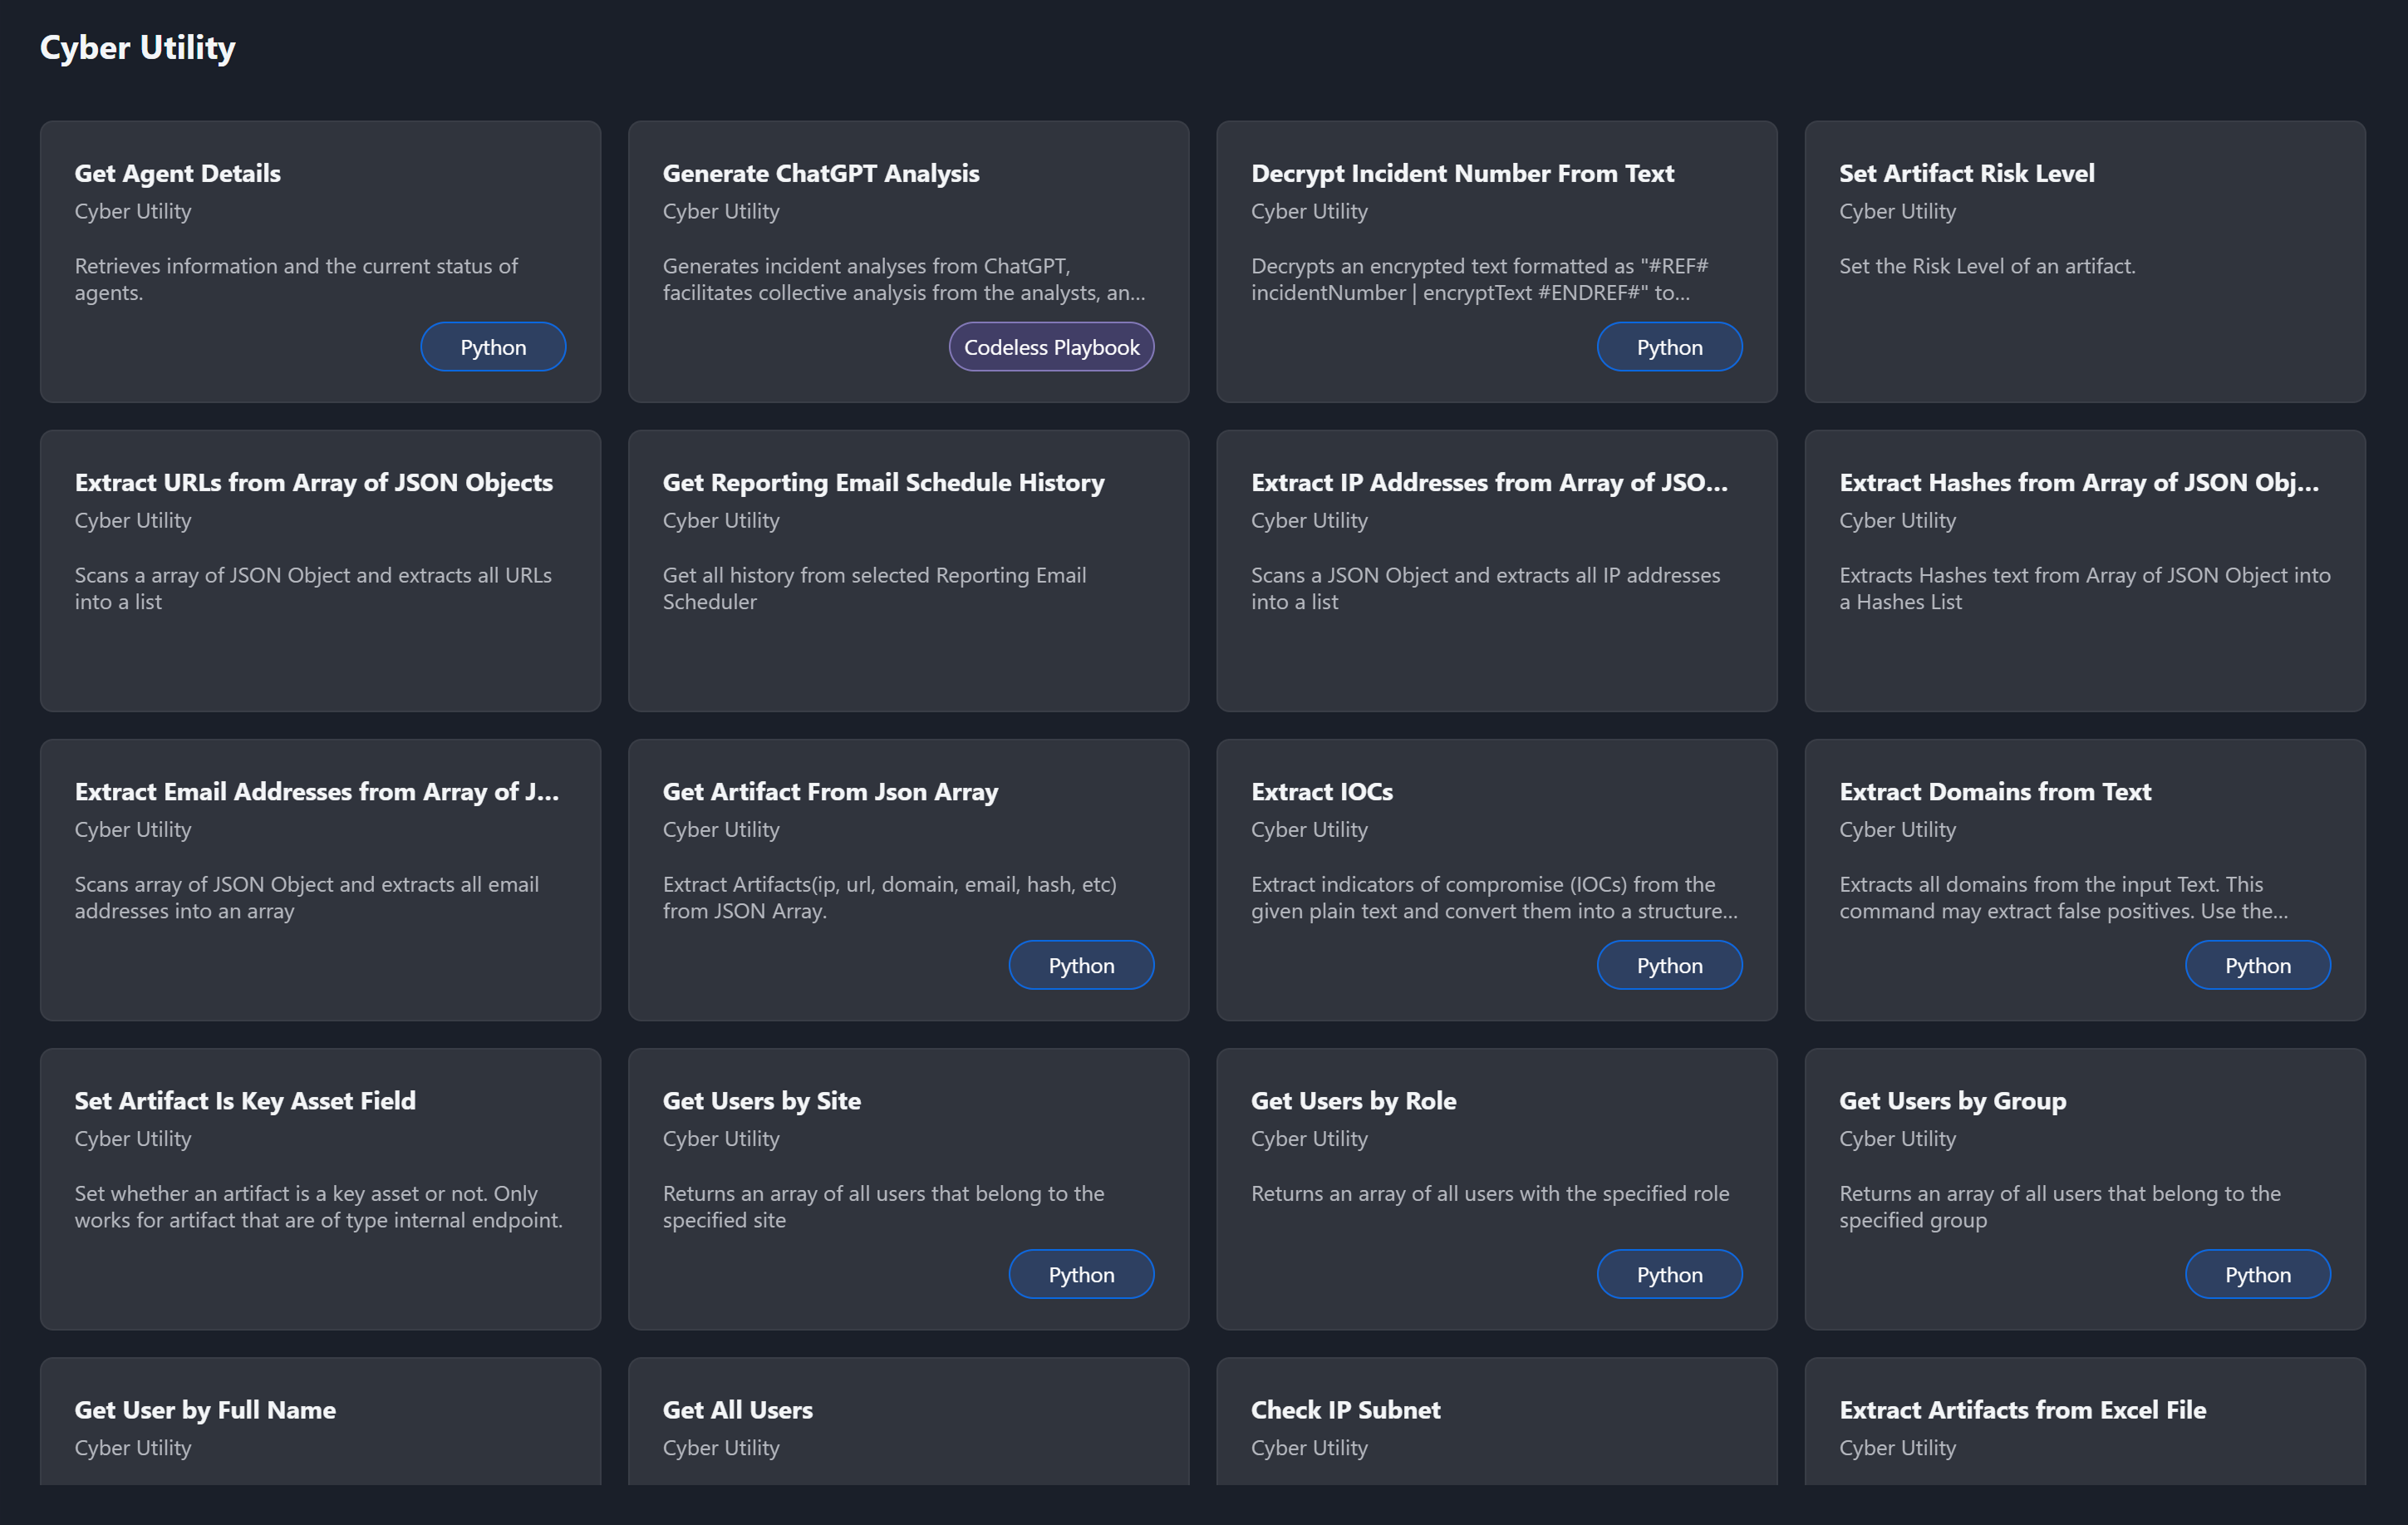
Task: Click Python tag on Get Agent Details
Action: tap(493, 347)
